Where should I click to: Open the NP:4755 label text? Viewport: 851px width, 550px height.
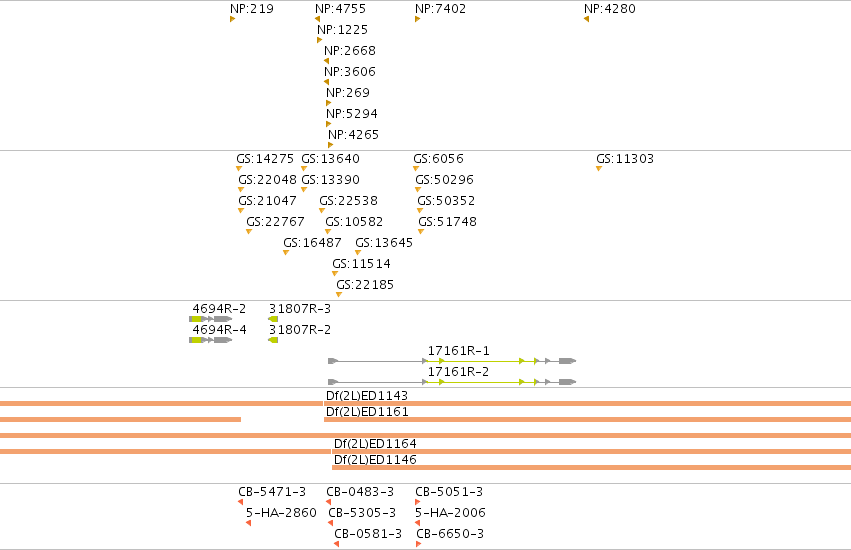pos(340,9)
